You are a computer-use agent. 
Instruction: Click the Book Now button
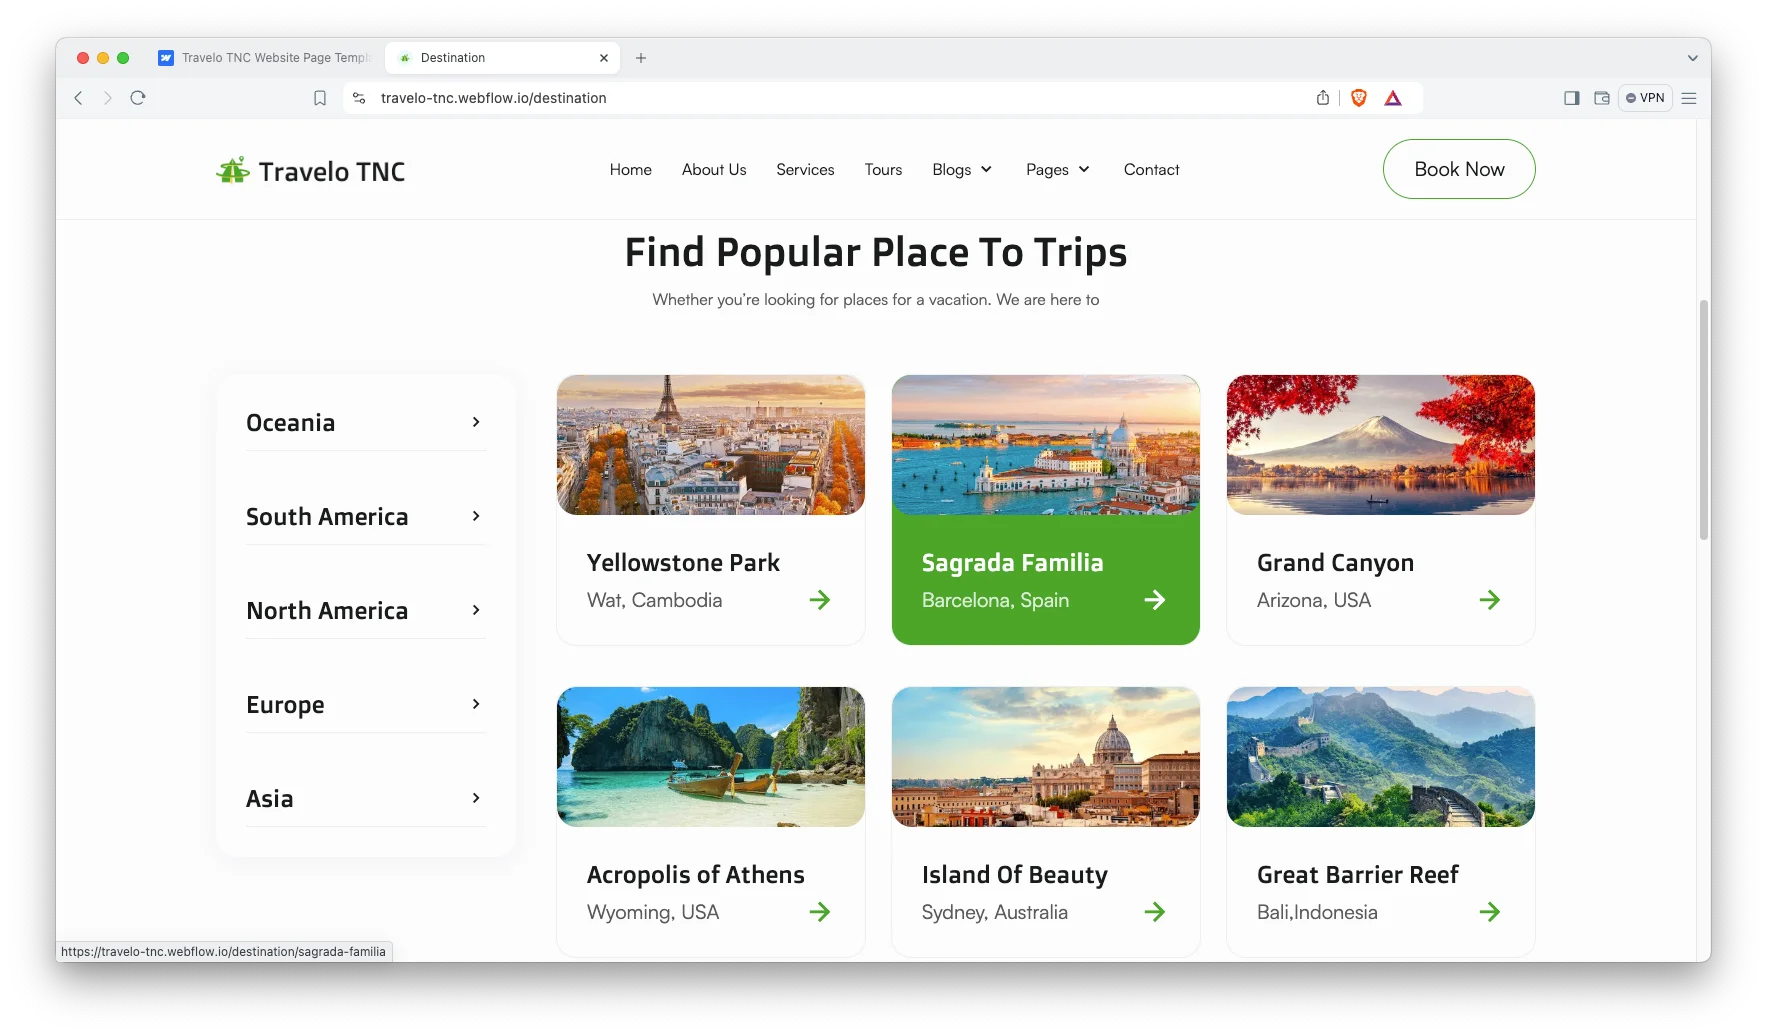1459,169
